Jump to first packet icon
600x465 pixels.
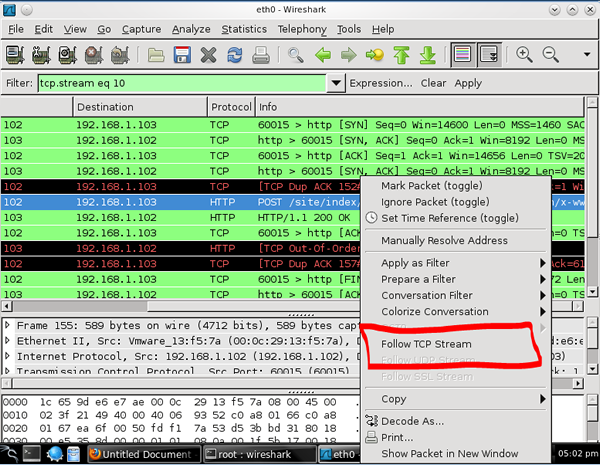[x=401, y=55]
